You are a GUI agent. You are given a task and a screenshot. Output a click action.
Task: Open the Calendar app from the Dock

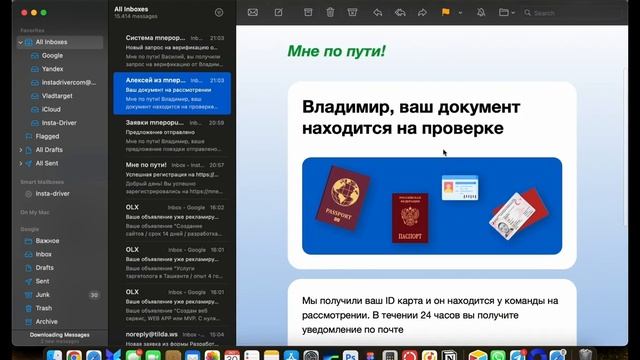coord(232,355)
